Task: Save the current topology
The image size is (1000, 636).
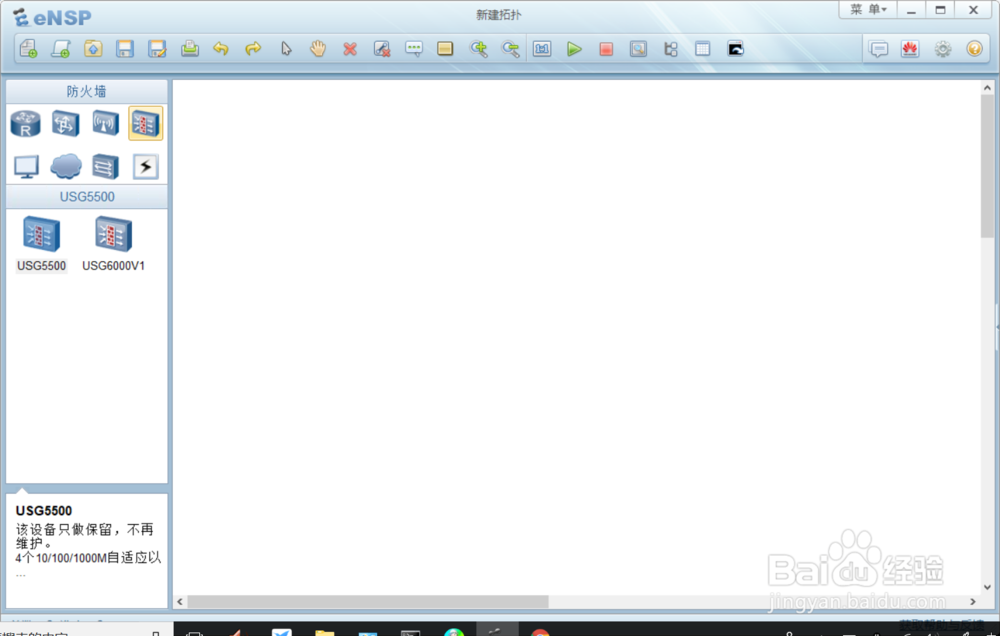Action: click(125, 49)
